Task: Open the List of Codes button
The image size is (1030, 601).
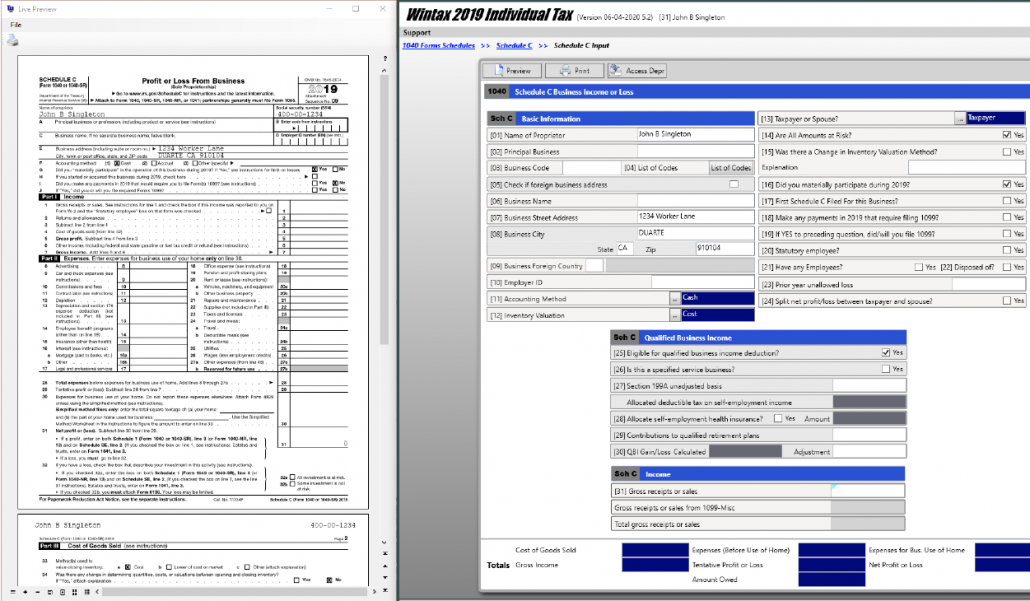Action: point(730,168)
